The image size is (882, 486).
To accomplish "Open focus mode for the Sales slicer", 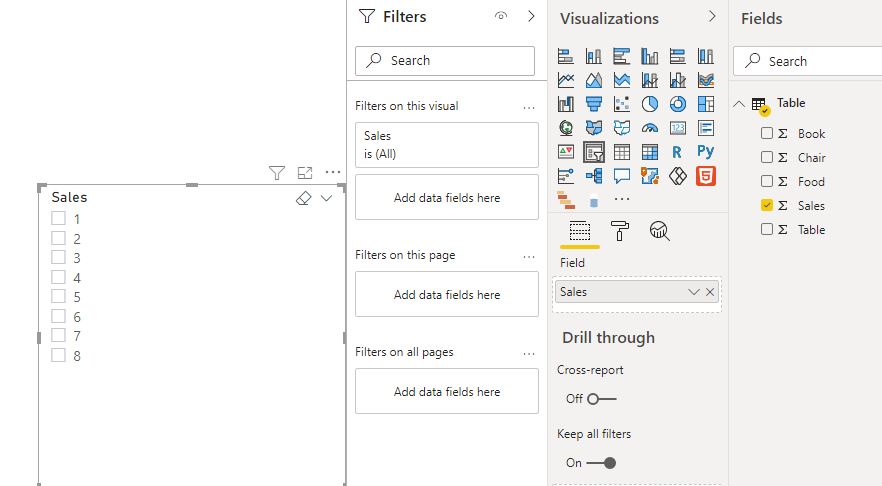I will [x=305, y=173].
